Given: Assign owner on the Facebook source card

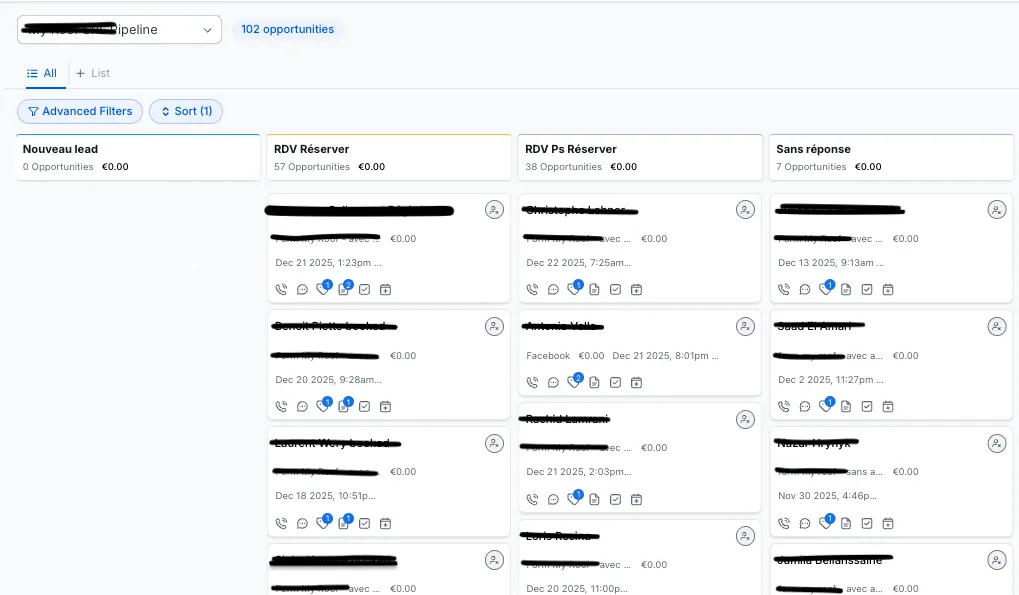Looking at the screenshot, I should 745,327.
